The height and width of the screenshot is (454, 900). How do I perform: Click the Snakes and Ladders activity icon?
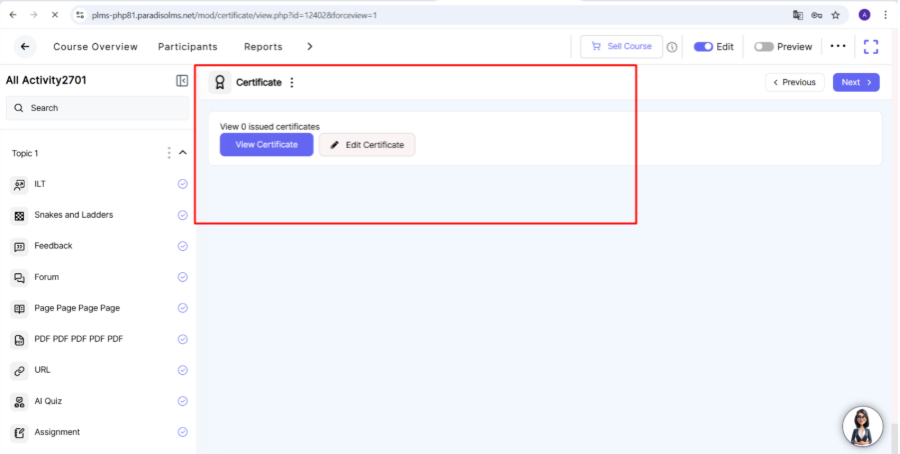point(19,215)
